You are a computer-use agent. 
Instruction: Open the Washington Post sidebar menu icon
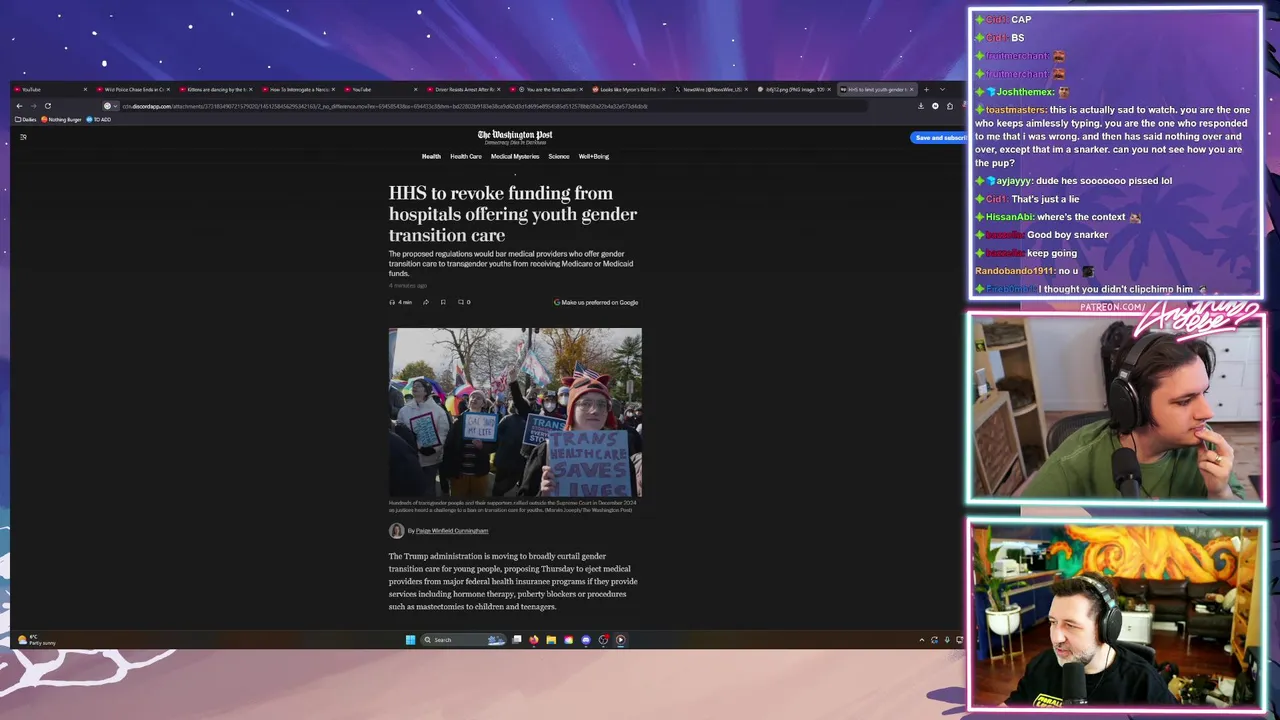23,137
